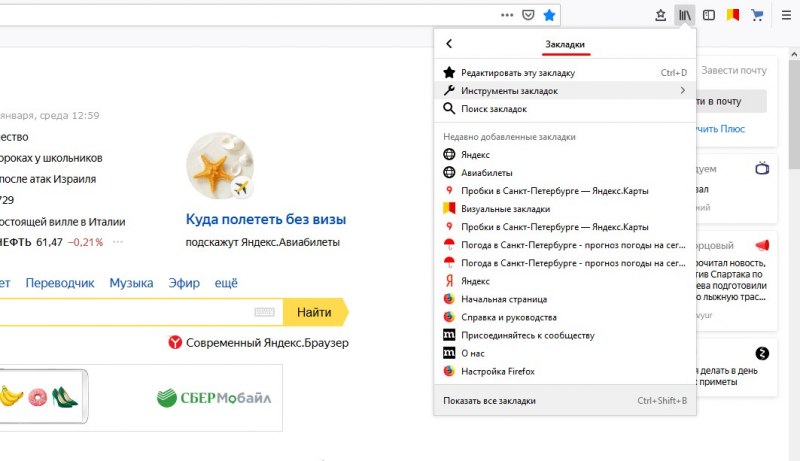
Task: Open second Пробки в Санкт-Петербурге bookmark
Action: 565,227
